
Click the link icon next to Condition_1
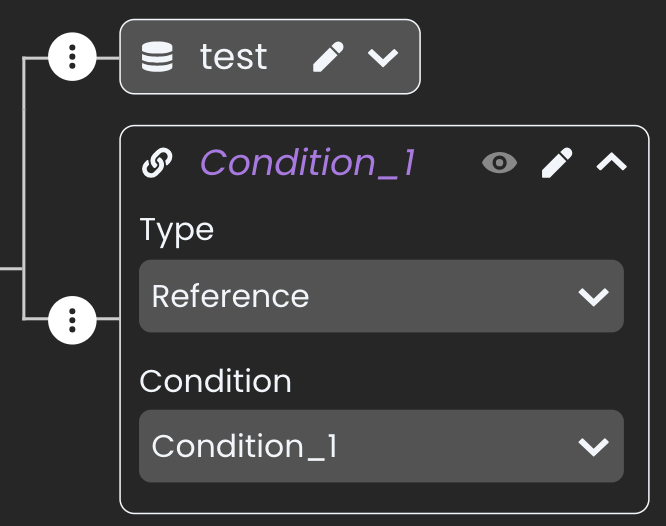point(157,163)
